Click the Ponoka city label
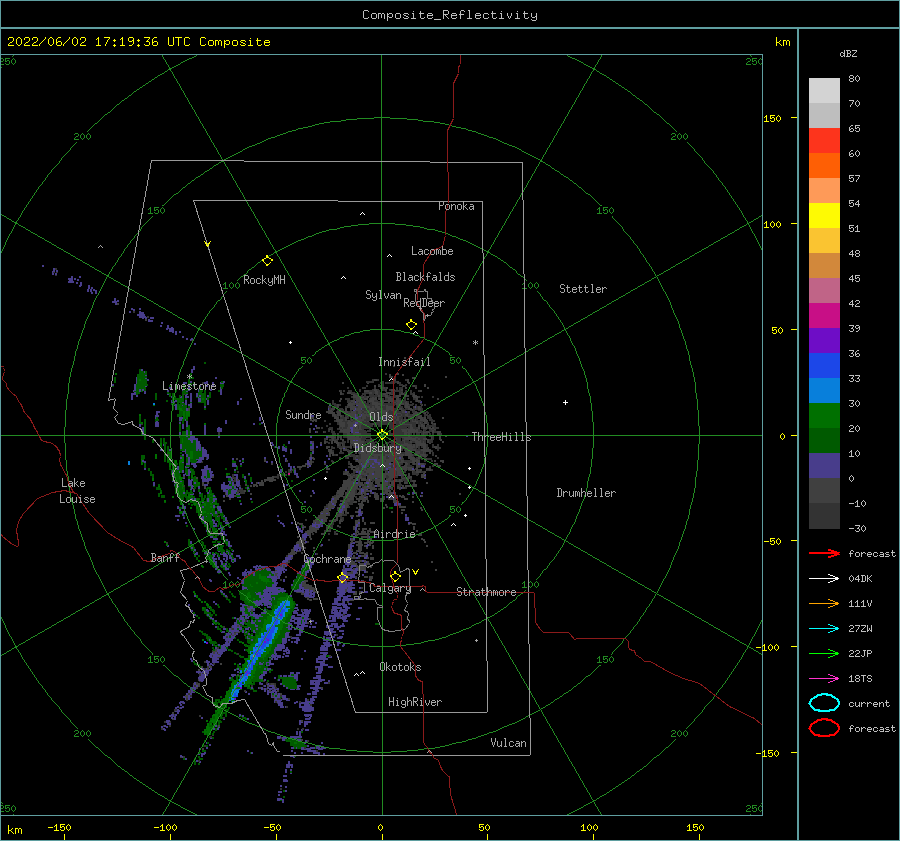 456,206
